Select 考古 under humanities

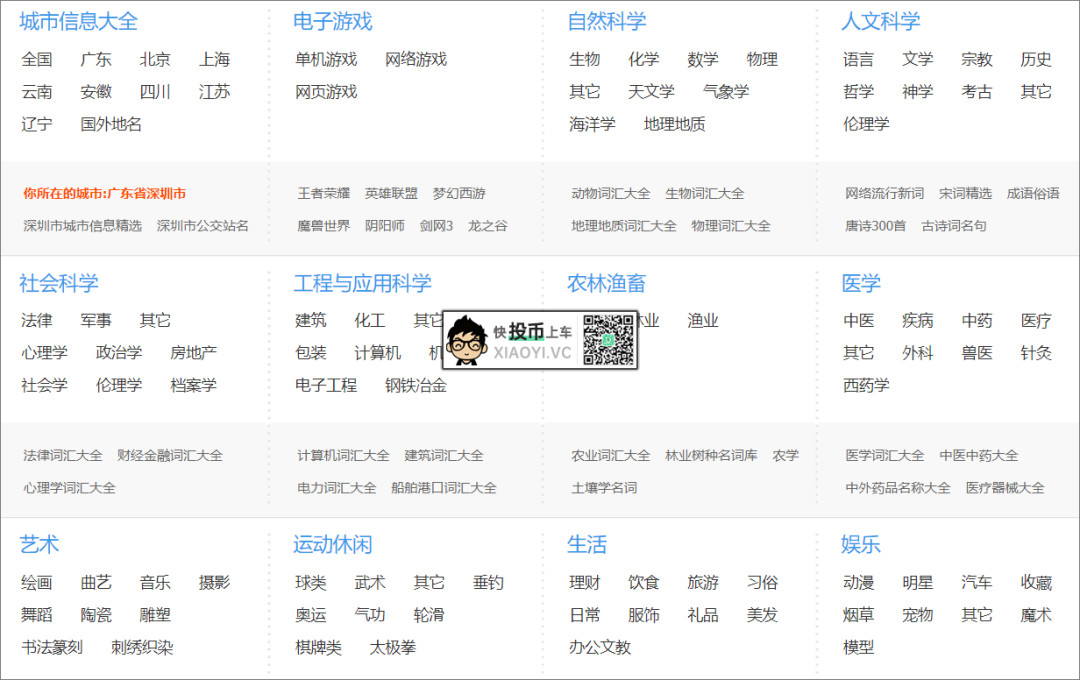coord(977,92)
